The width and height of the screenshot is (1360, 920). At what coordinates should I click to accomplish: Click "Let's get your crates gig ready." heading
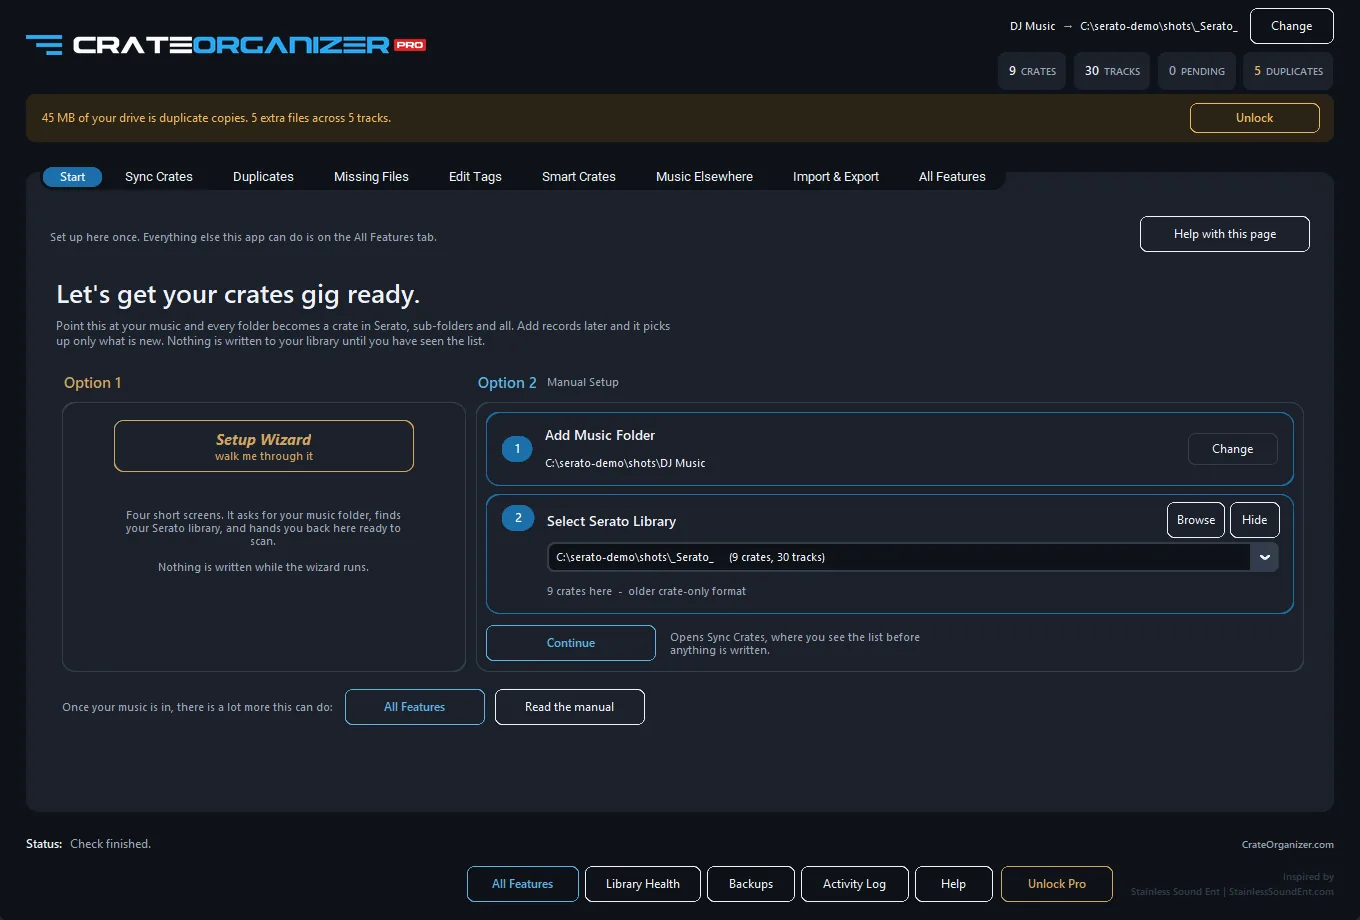point(238,294)
